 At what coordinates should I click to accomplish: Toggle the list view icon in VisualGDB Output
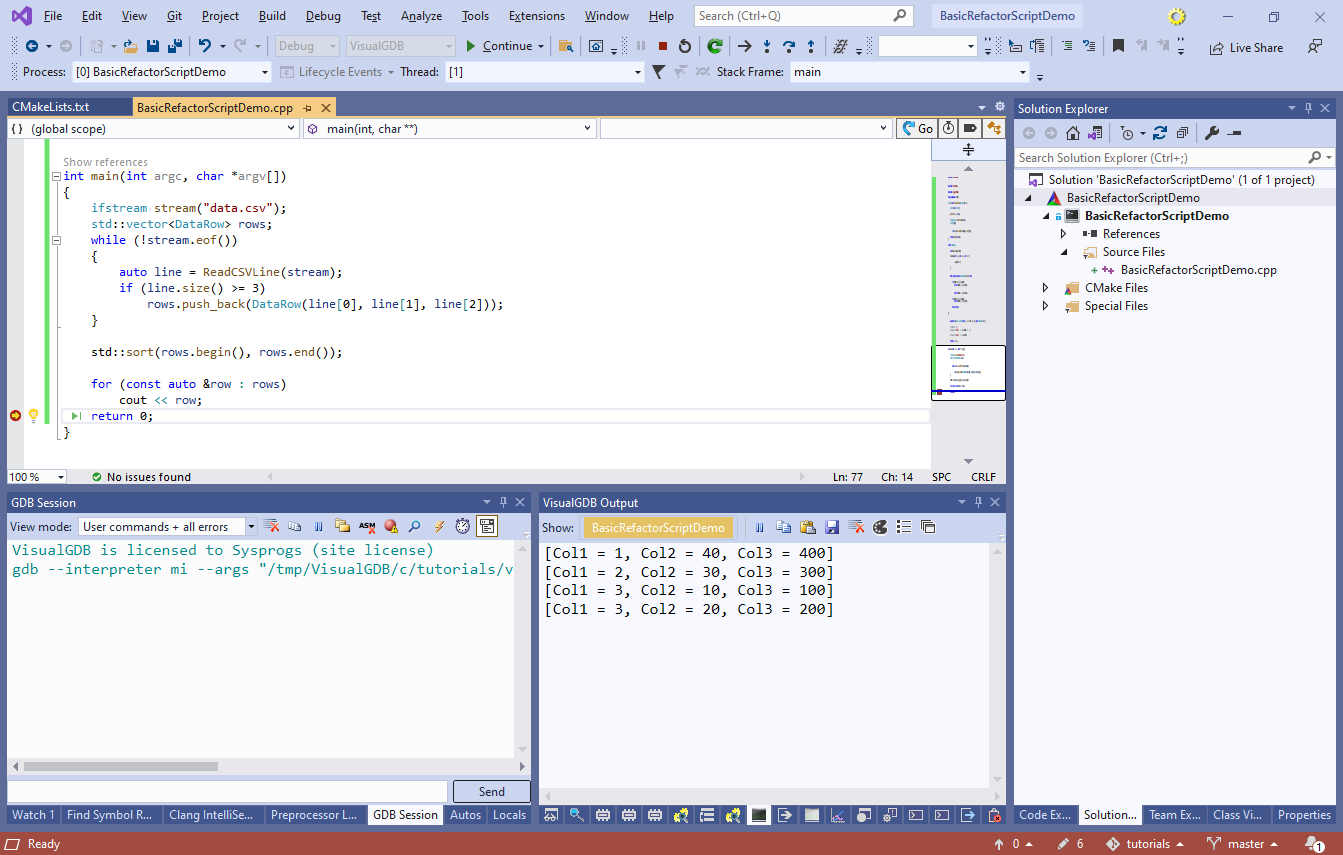pos(904,527)
